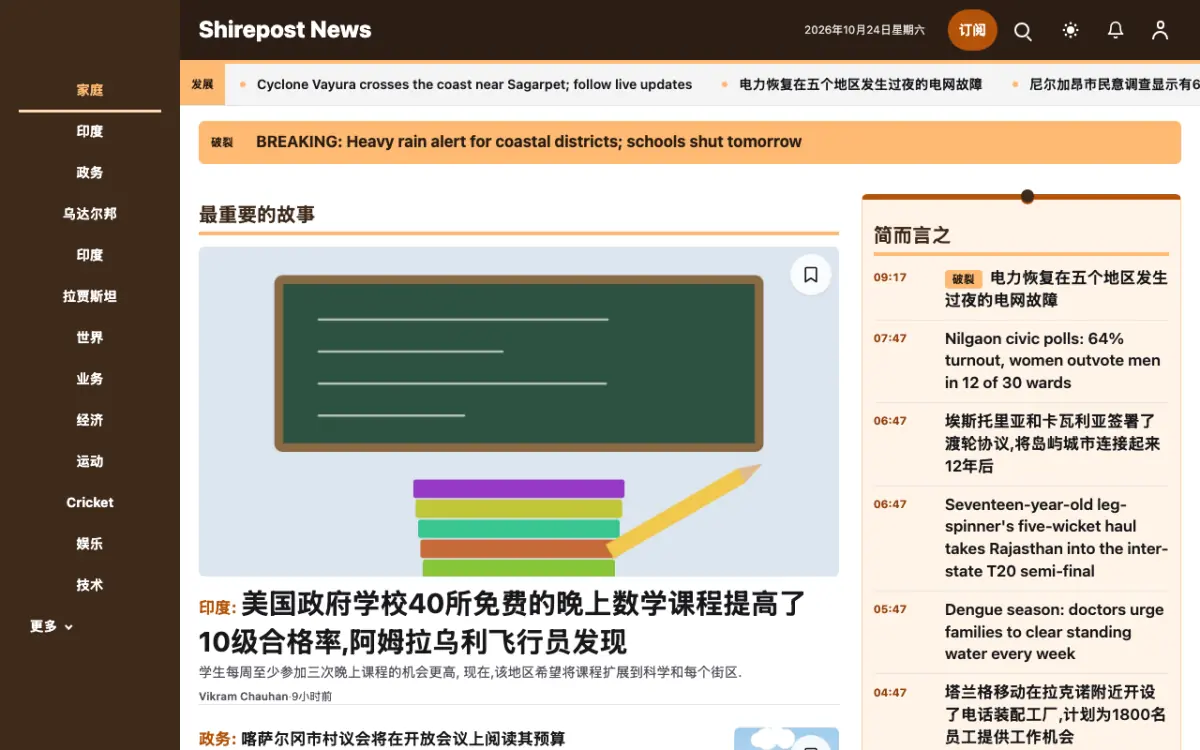The image size is (1200, 750).
Task: Open 技术 section in sidebar
Action: coord(90,585)
